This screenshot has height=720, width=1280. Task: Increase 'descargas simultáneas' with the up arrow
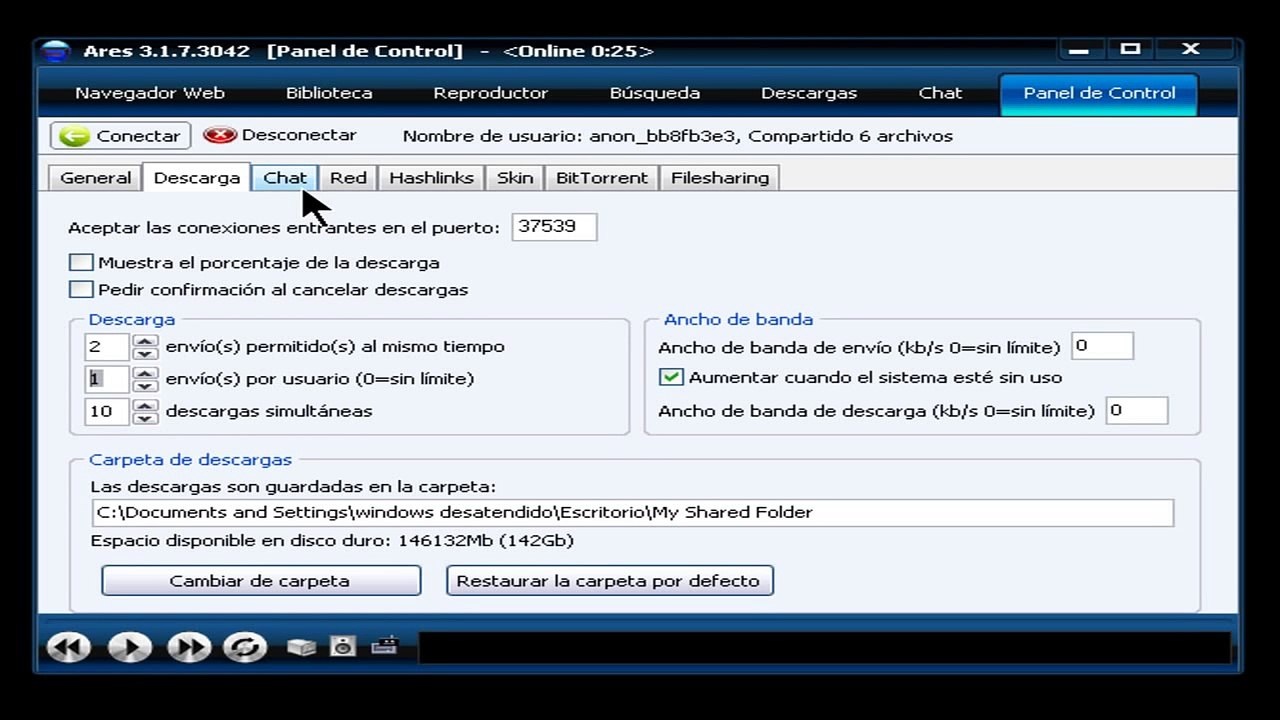point(146,405)
